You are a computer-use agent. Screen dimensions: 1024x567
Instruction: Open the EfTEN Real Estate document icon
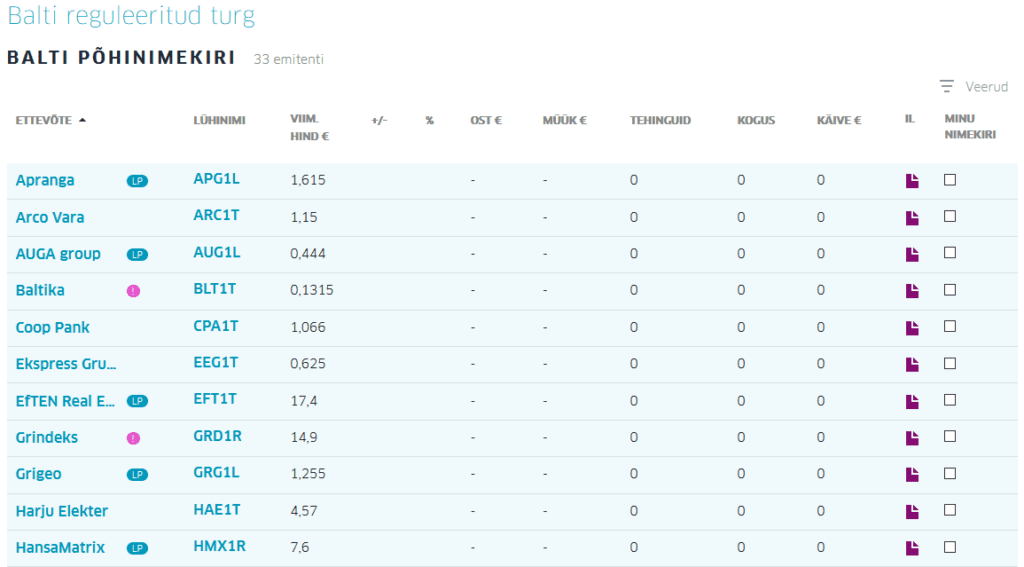coord(912,402)
